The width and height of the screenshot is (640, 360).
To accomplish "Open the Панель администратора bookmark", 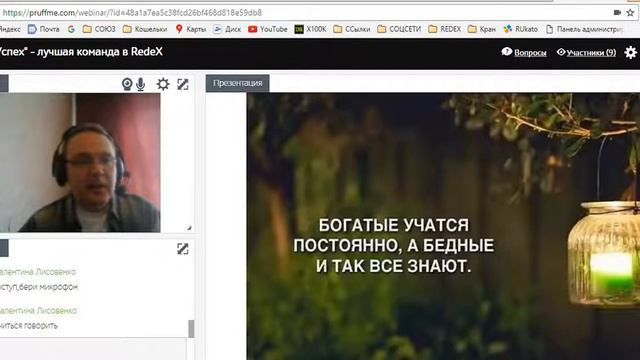I will [584, 29].
